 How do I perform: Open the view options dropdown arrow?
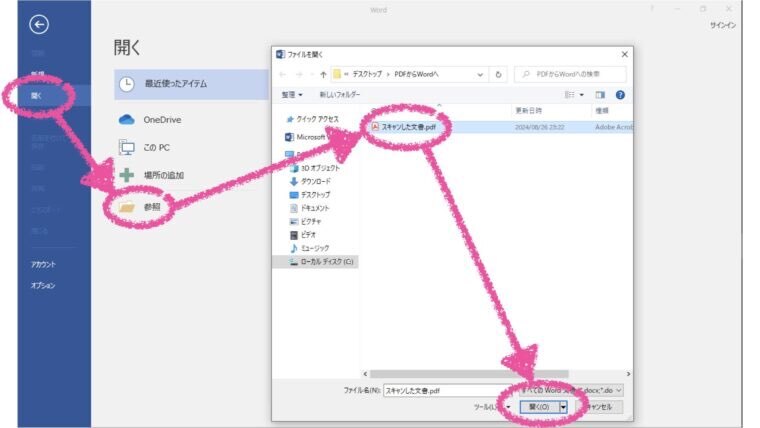point(582,95)
